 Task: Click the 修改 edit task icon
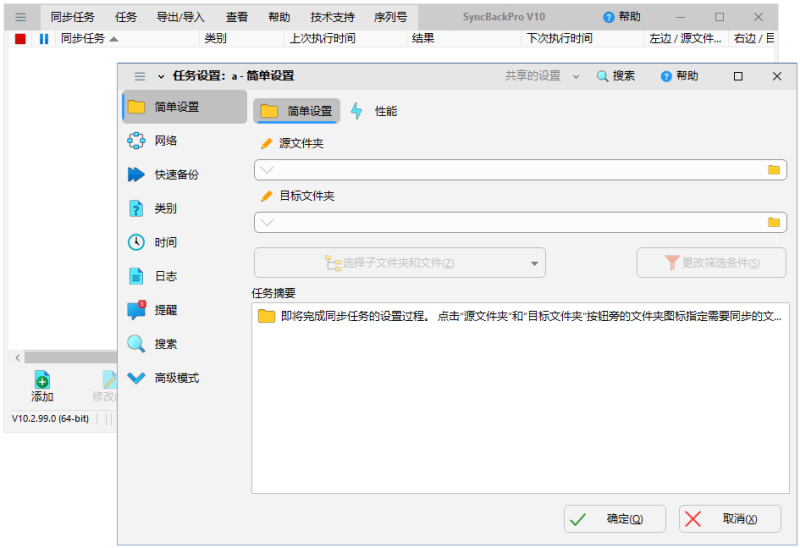pos(106,386)
